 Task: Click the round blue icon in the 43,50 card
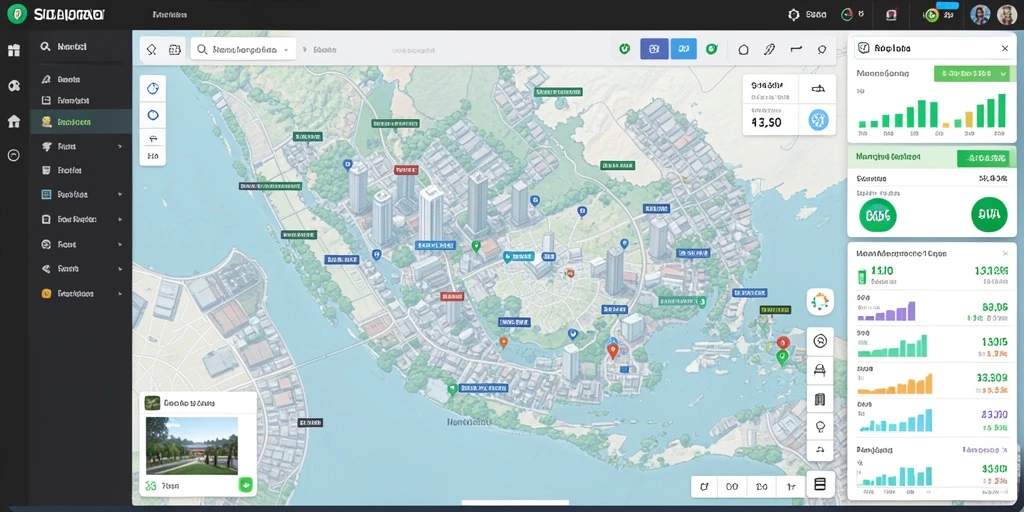[818, 120]
